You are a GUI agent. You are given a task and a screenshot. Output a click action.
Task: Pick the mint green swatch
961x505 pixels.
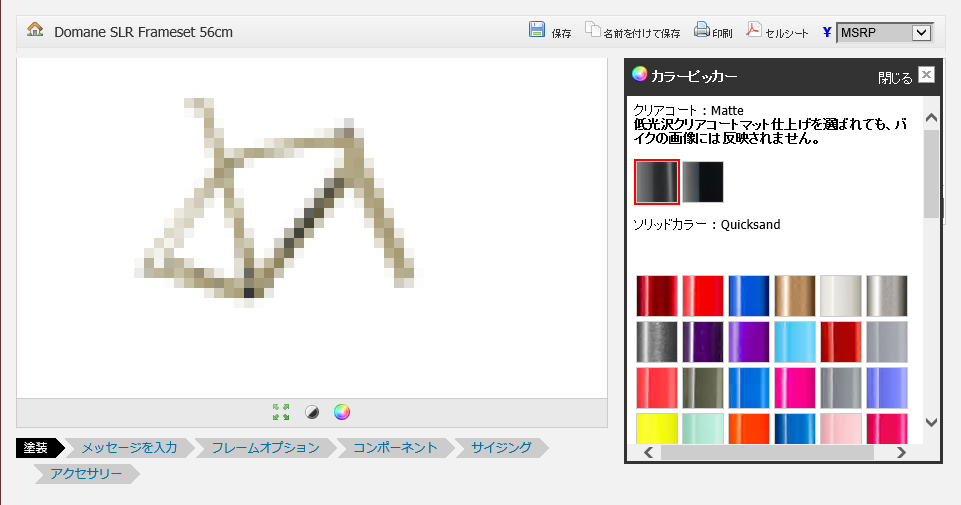[x=703, y=428]
